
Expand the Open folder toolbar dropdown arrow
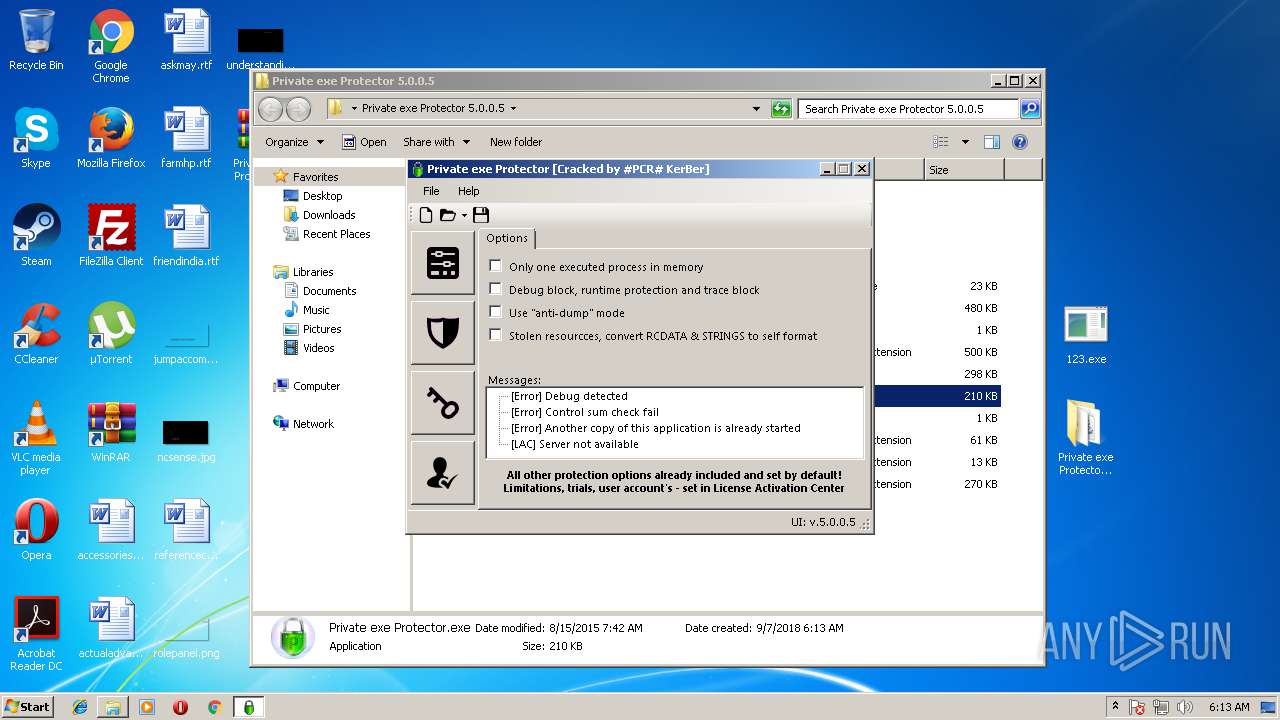[464, 216]
